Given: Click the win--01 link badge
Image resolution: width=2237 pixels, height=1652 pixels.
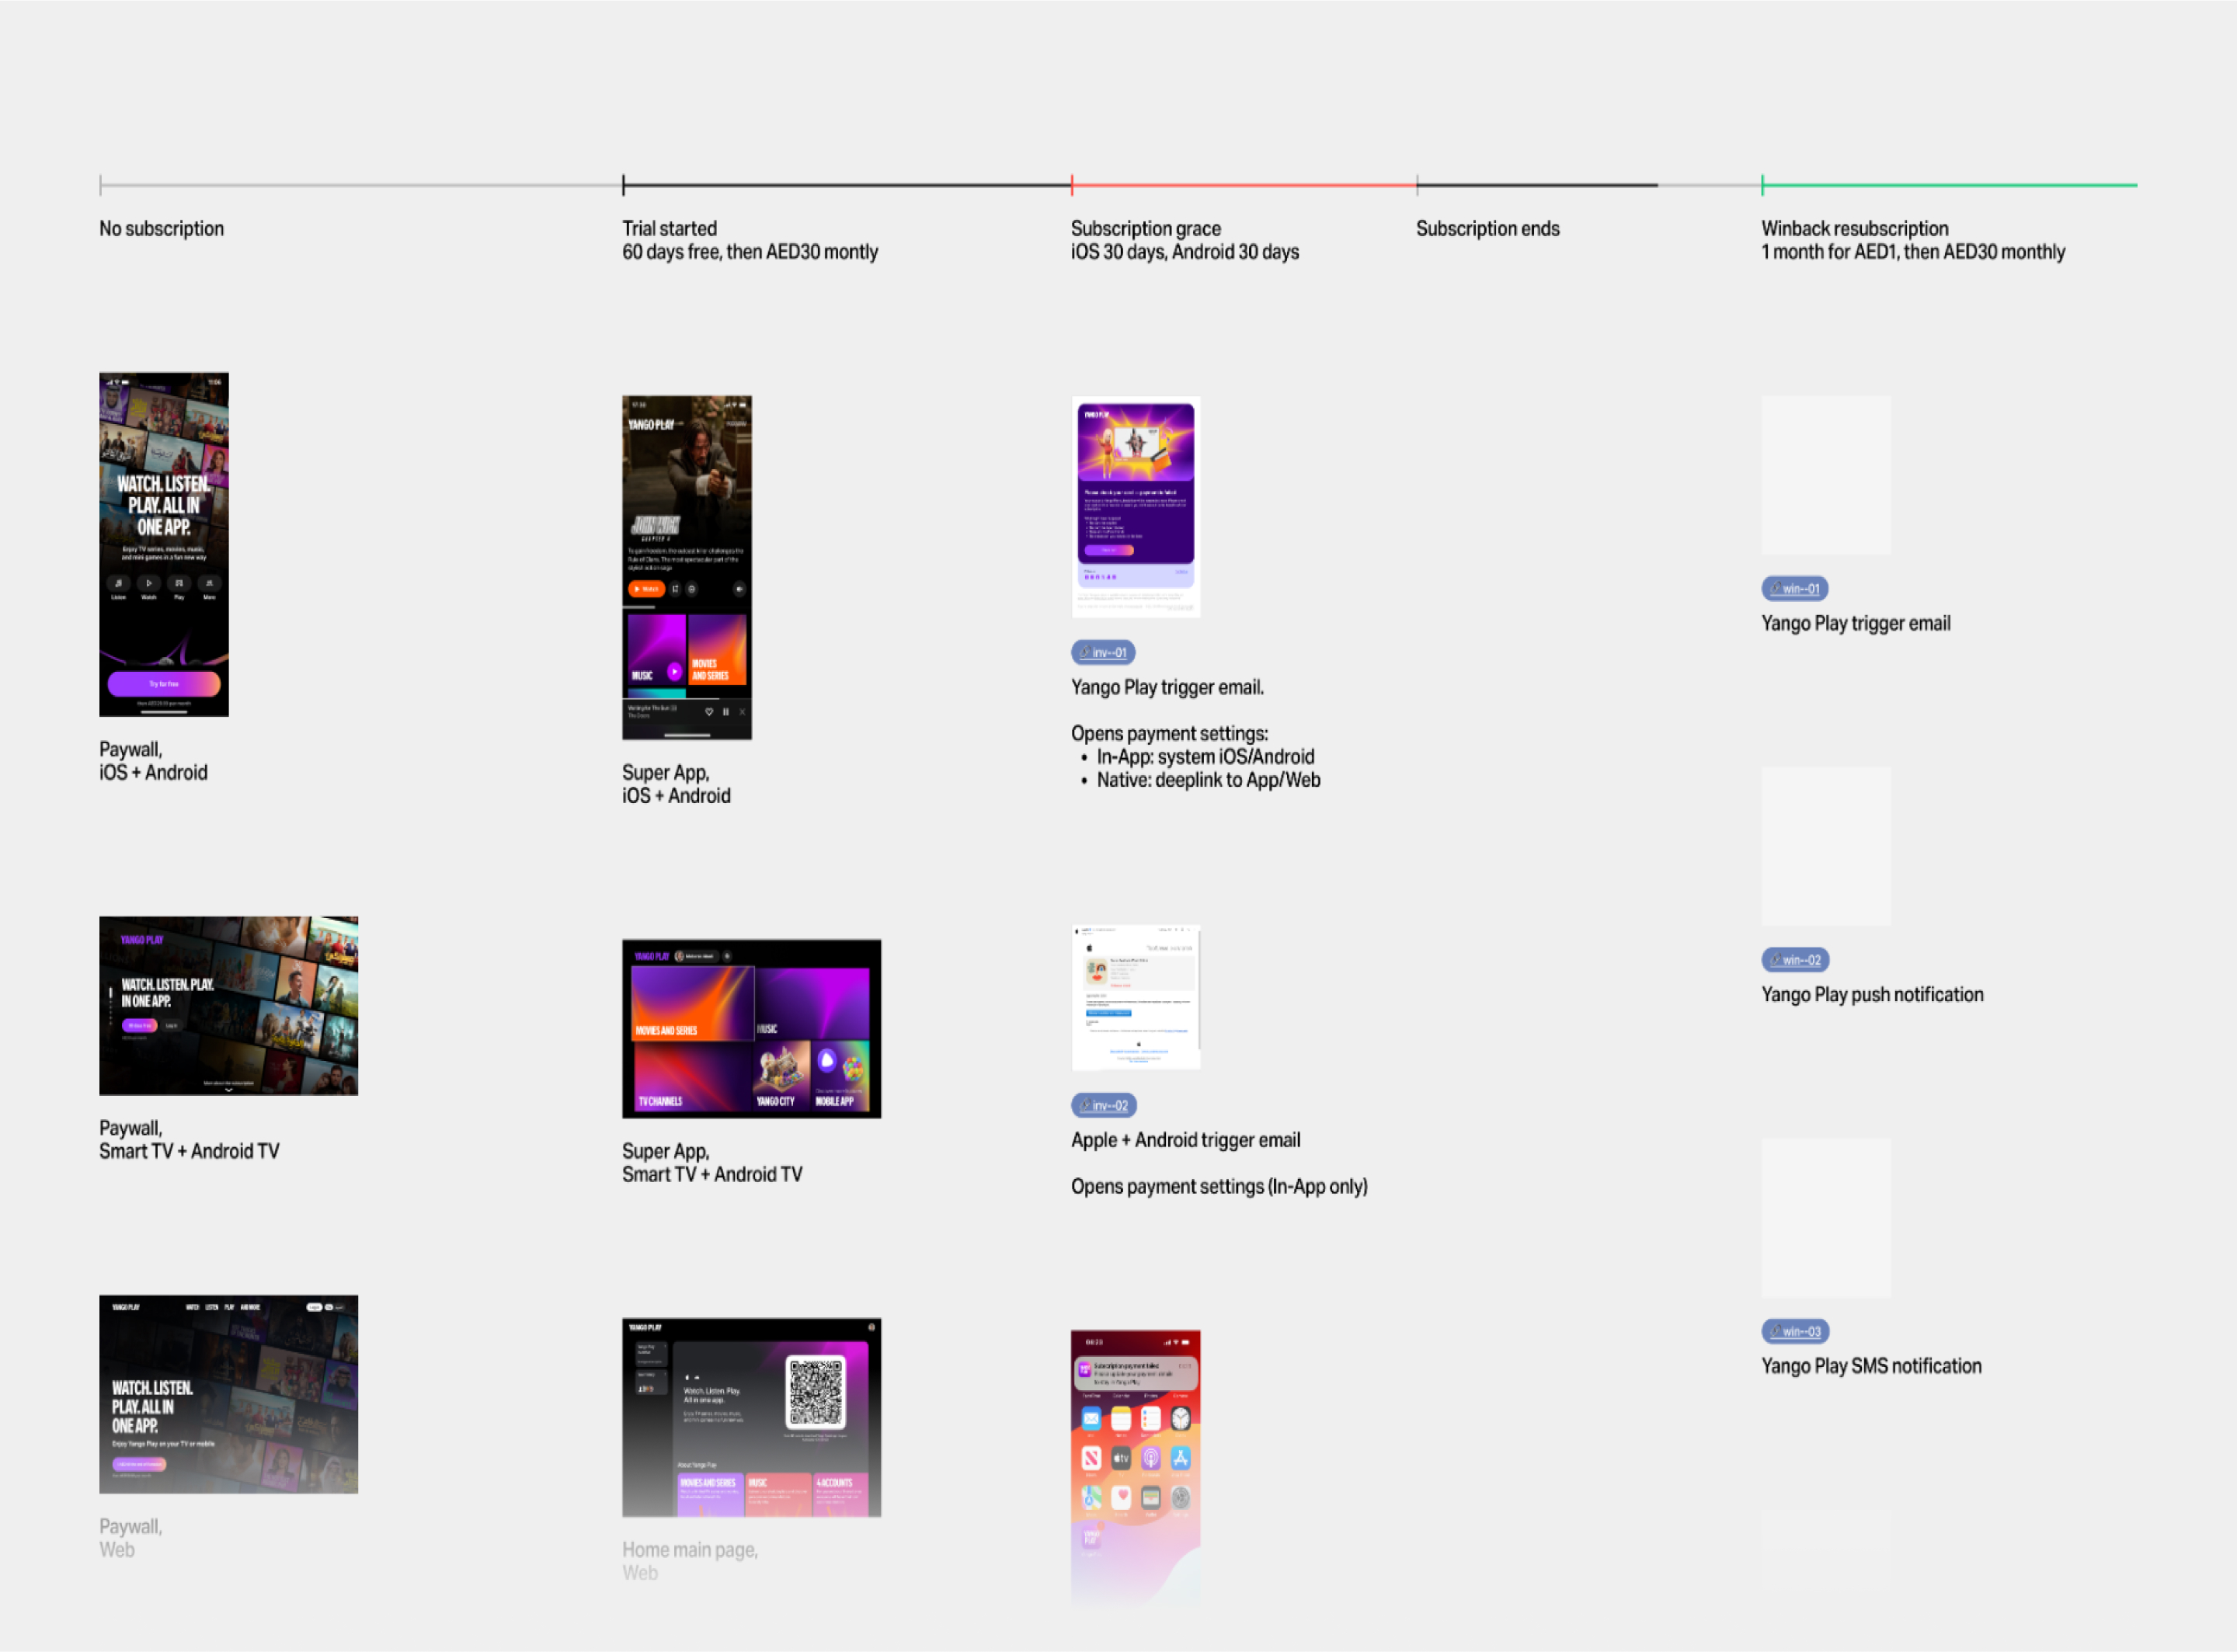Looking at the screenshot, I should coord(1794,588).
